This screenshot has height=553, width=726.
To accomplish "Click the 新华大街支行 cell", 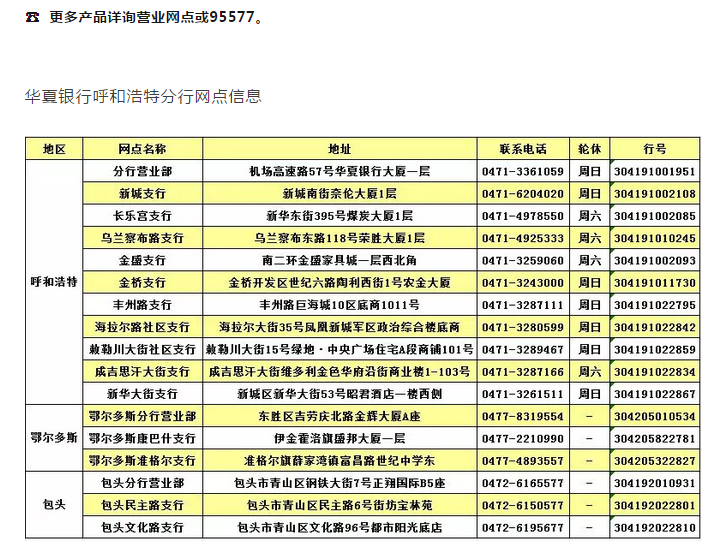I will point(143,394).
